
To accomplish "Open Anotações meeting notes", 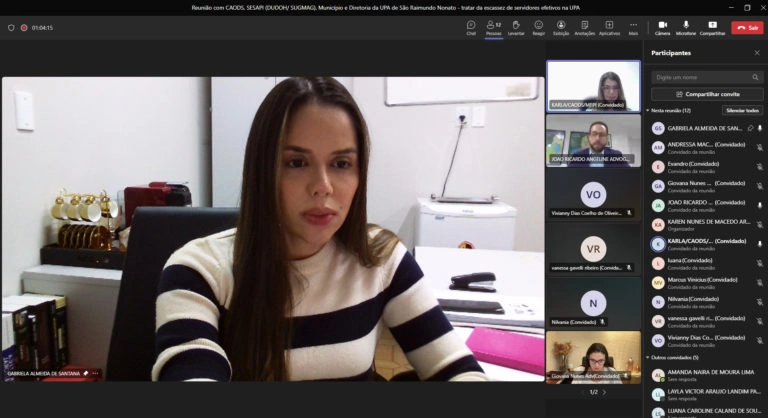I will tap(585, 26).
